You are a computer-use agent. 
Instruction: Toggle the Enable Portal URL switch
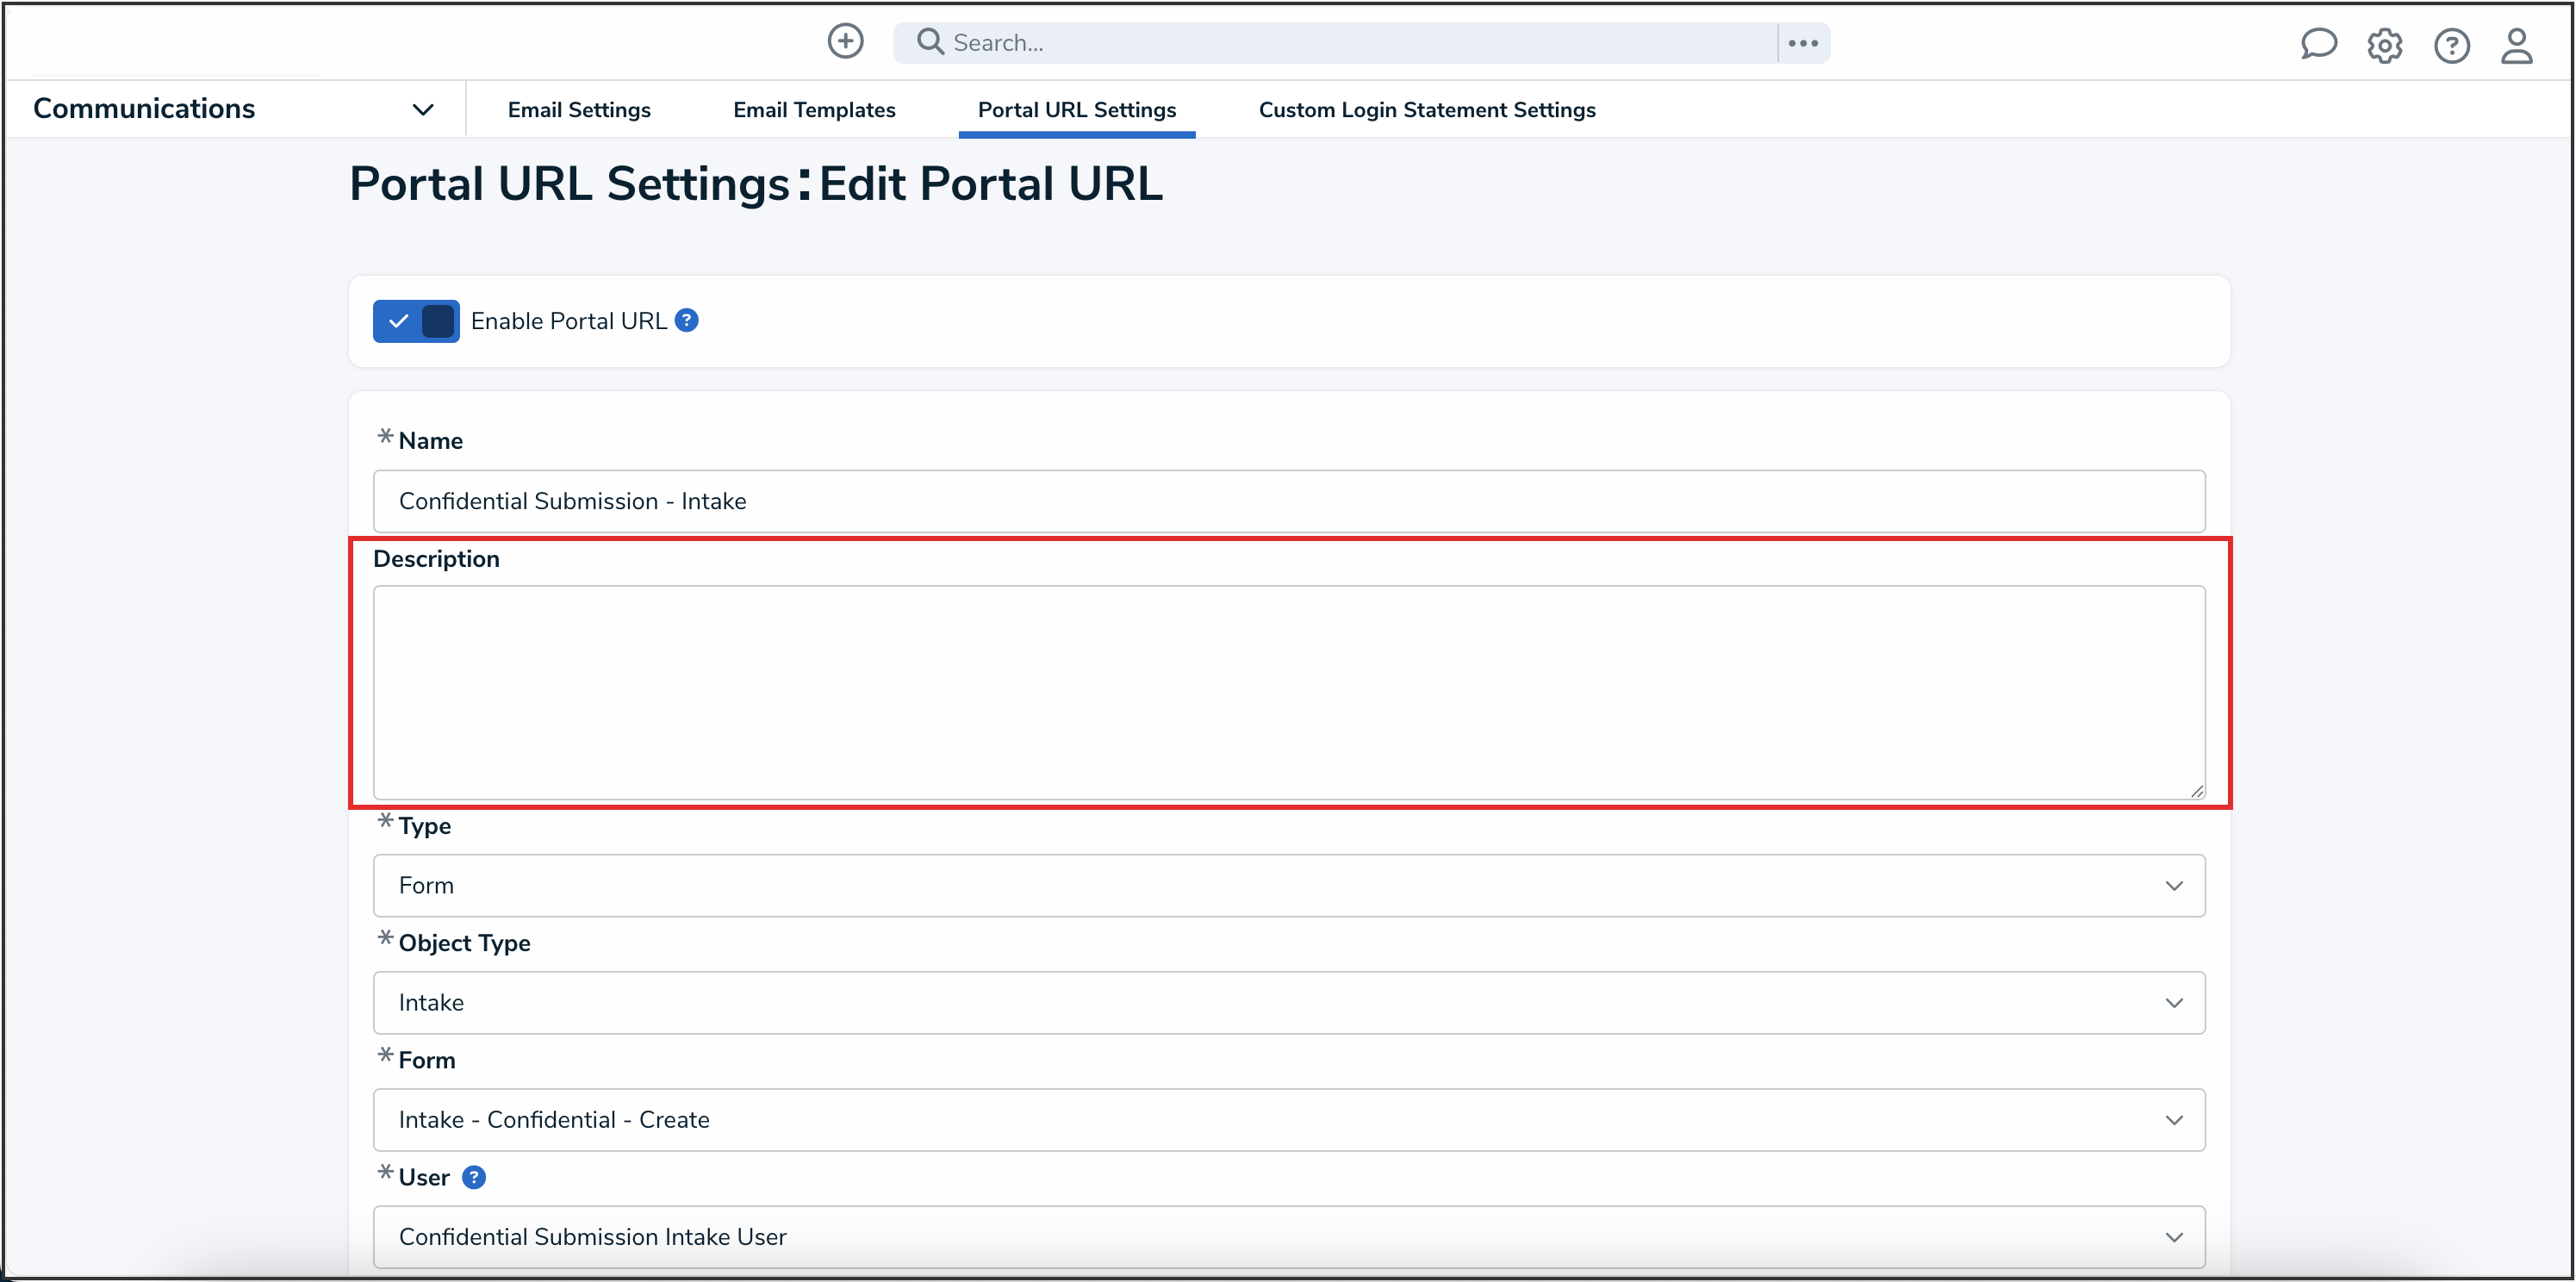(x=416, y=321)
